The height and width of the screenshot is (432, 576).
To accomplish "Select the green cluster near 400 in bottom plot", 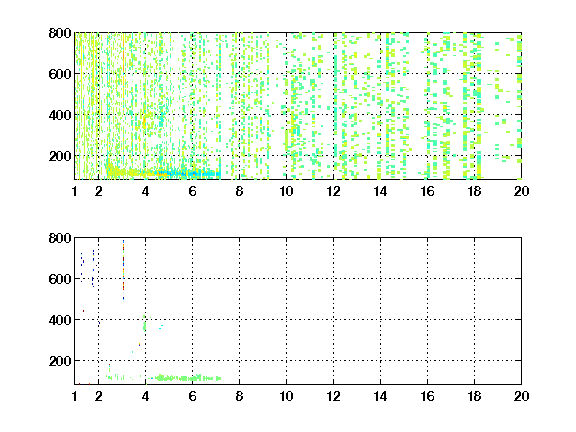I will 144,324.
